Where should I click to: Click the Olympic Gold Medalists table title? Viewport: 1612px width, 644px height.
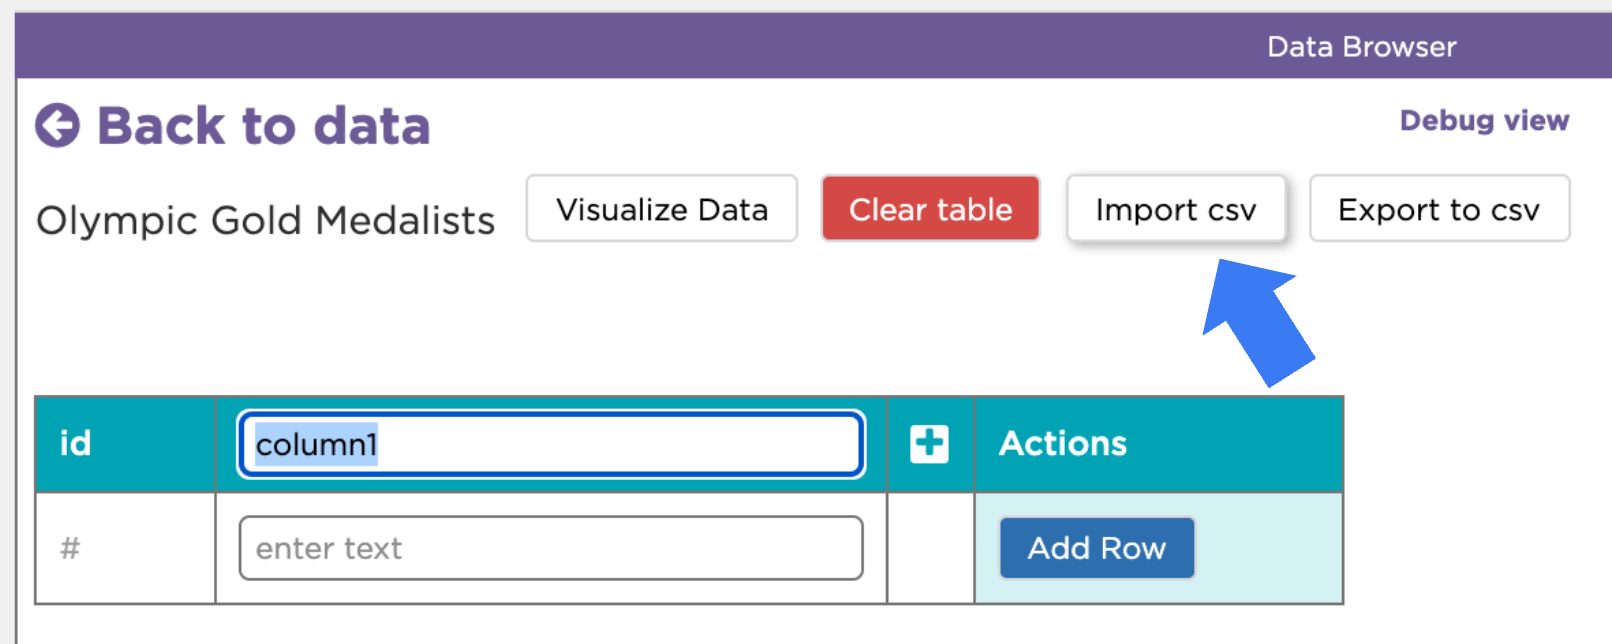click(266, 221)
